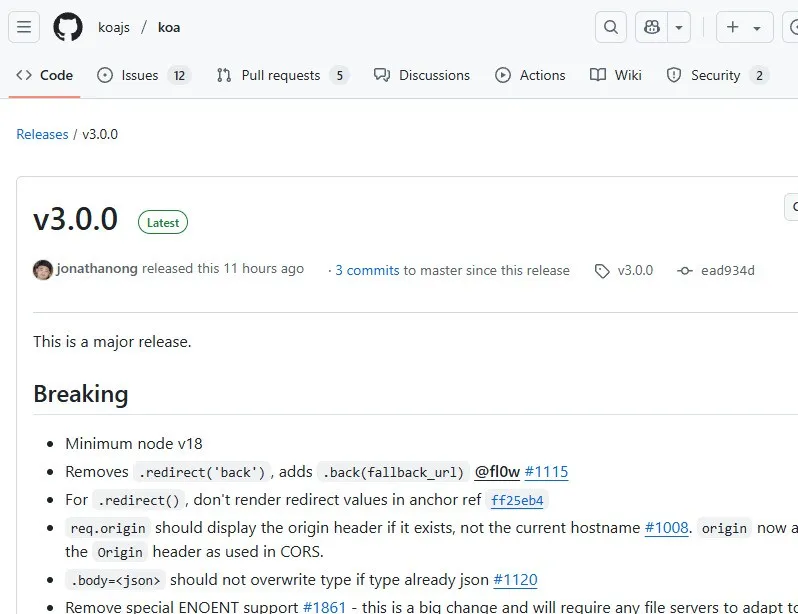This screenshot has height=614, width=798.
Task: Open the koa repository link
Action: [169, 27]
